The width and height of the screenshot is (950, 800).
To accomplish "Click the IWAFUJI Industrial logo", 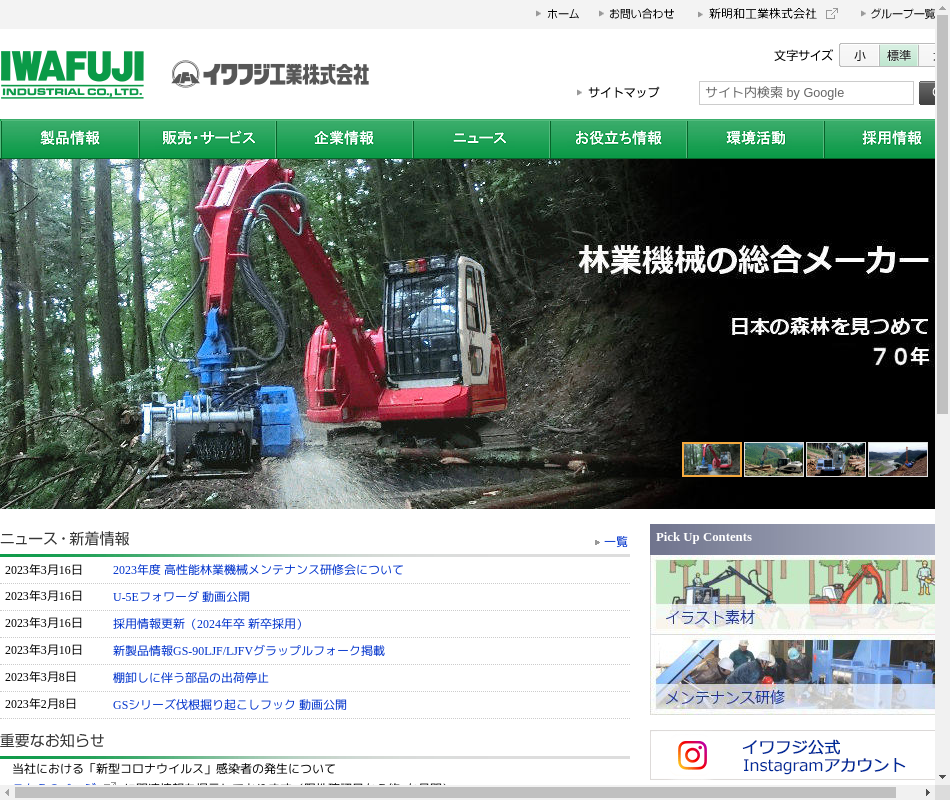I will (x=72, y=74).
